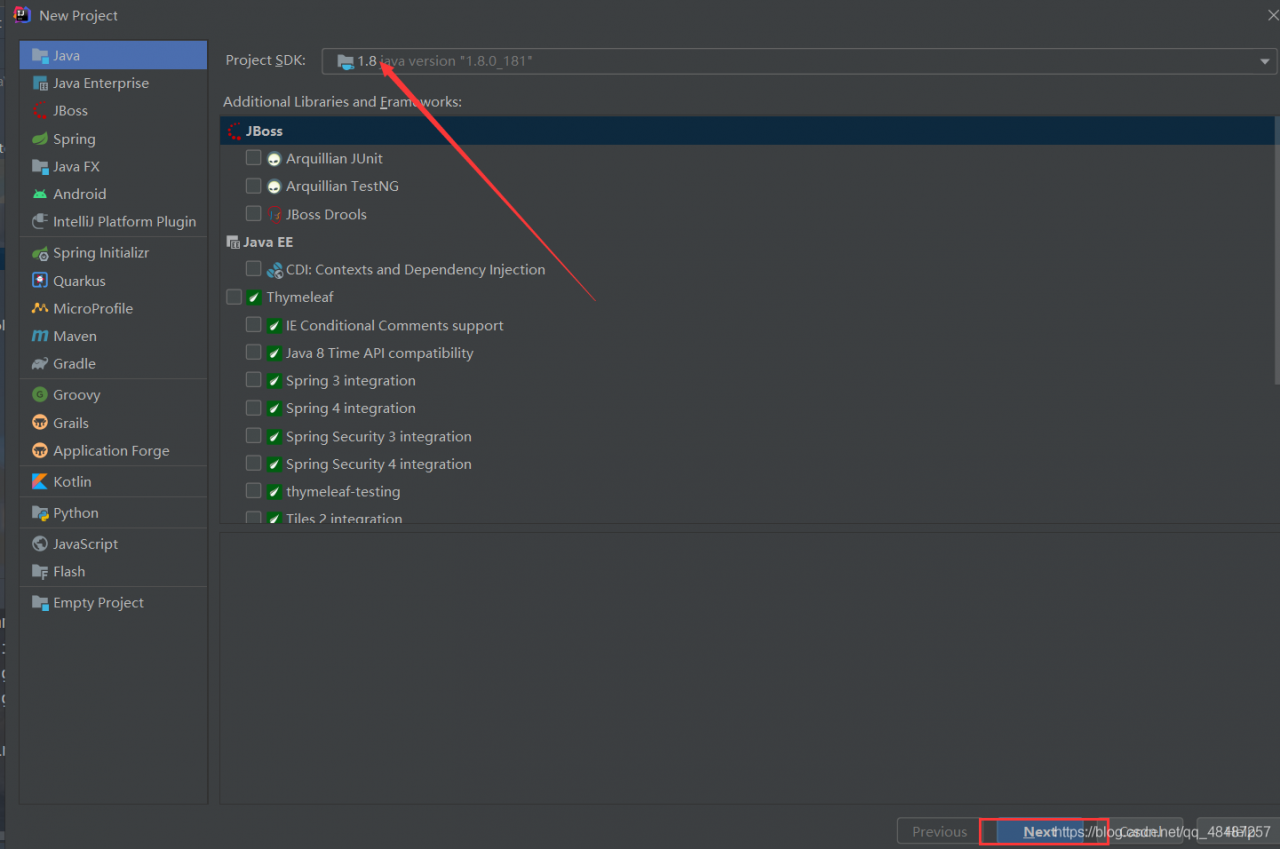The width and height of the screenshot is (1280, 849).
Task: Select the Java project type
Action: coord(113,55)
